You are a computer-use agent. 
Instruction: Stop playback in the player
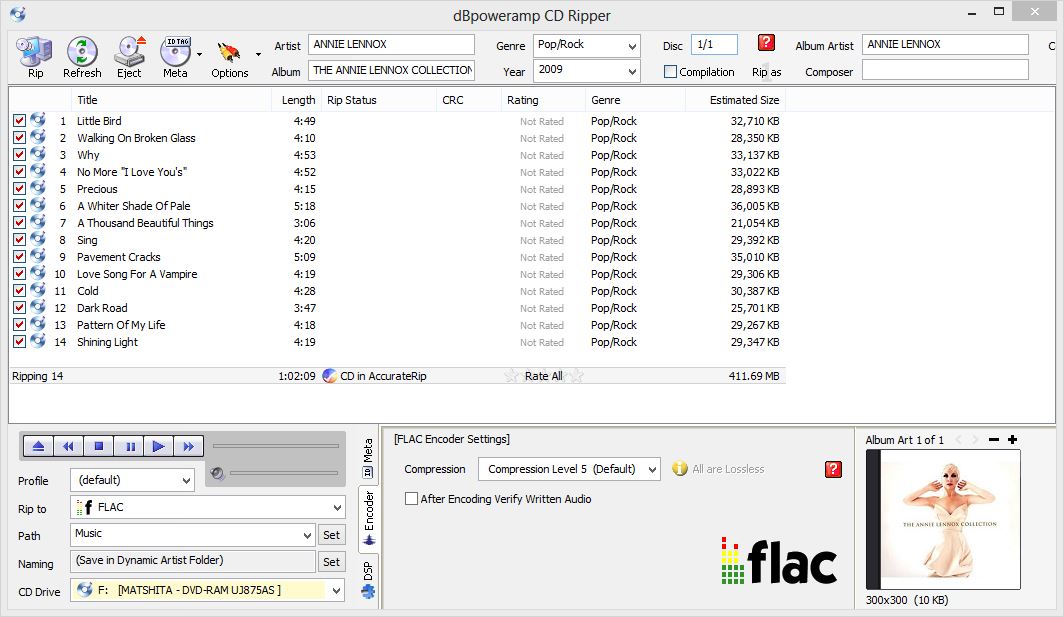coord(98,446)
